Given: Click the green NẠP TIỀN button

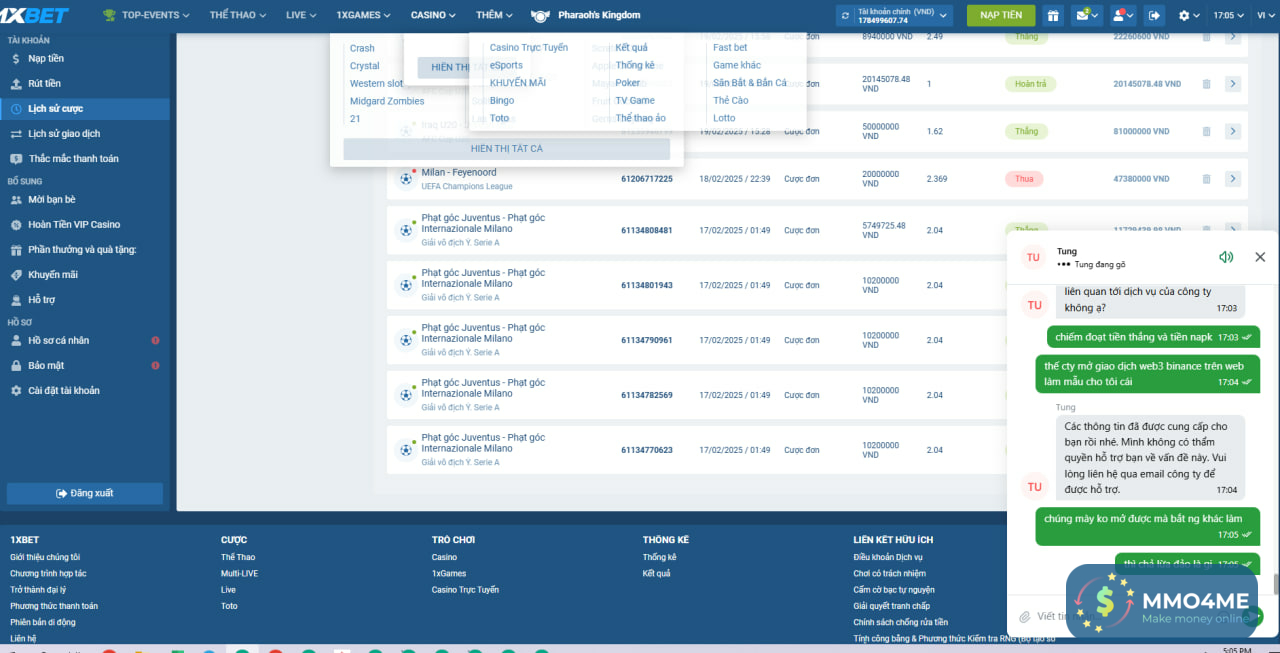Looking at the screenshot, I should click(x=1001, y=15).
